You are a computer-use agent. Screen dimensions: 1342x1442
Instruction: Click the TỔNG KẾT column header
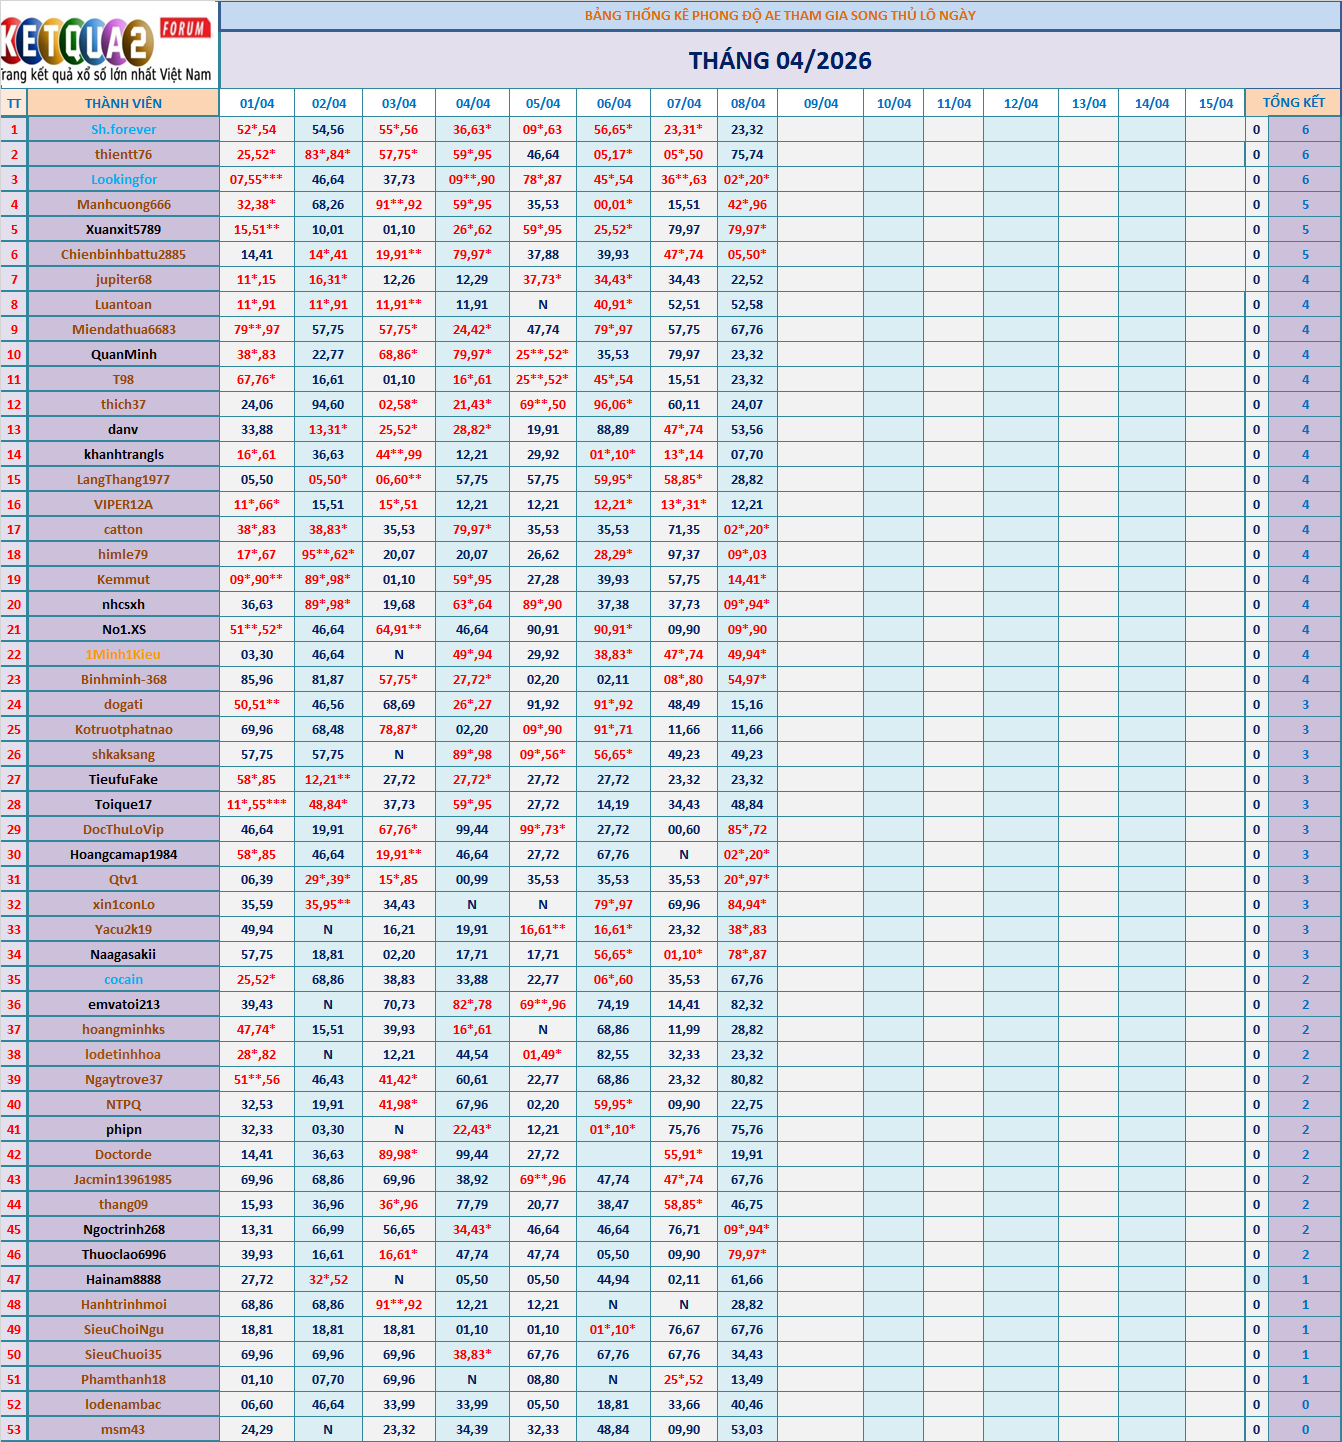pyautogui.click(x=1293, y=103)
